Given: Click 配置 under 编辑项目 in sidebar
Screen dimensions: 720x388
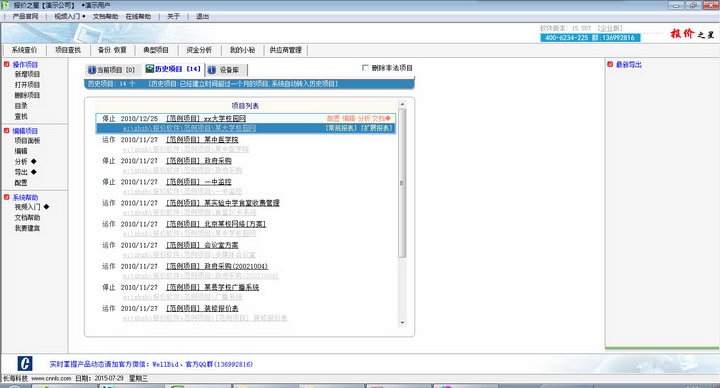Looking at the screenshot, I should tap(21, 183).
